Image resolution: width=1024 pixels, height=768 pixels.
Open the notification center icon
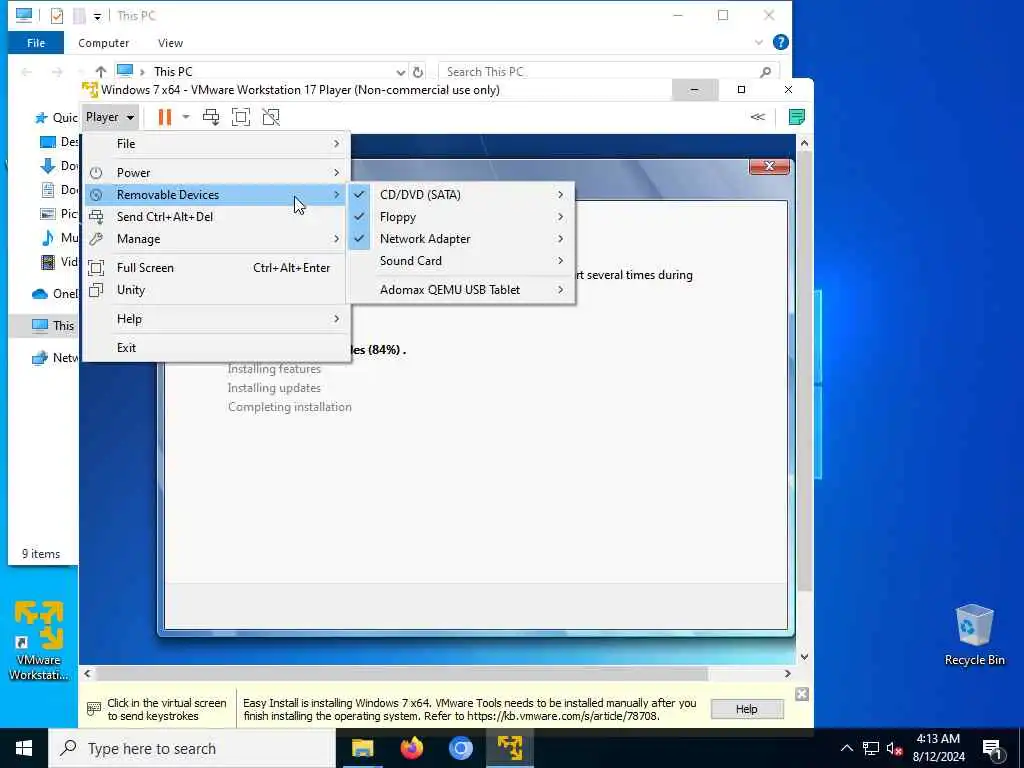click(x=992, y=749)
